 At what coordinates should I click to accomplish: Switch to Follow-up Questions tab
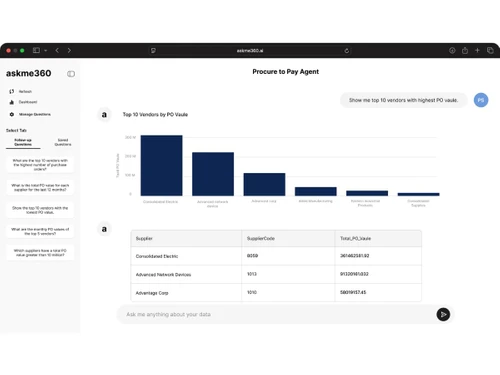click(23, 142)
